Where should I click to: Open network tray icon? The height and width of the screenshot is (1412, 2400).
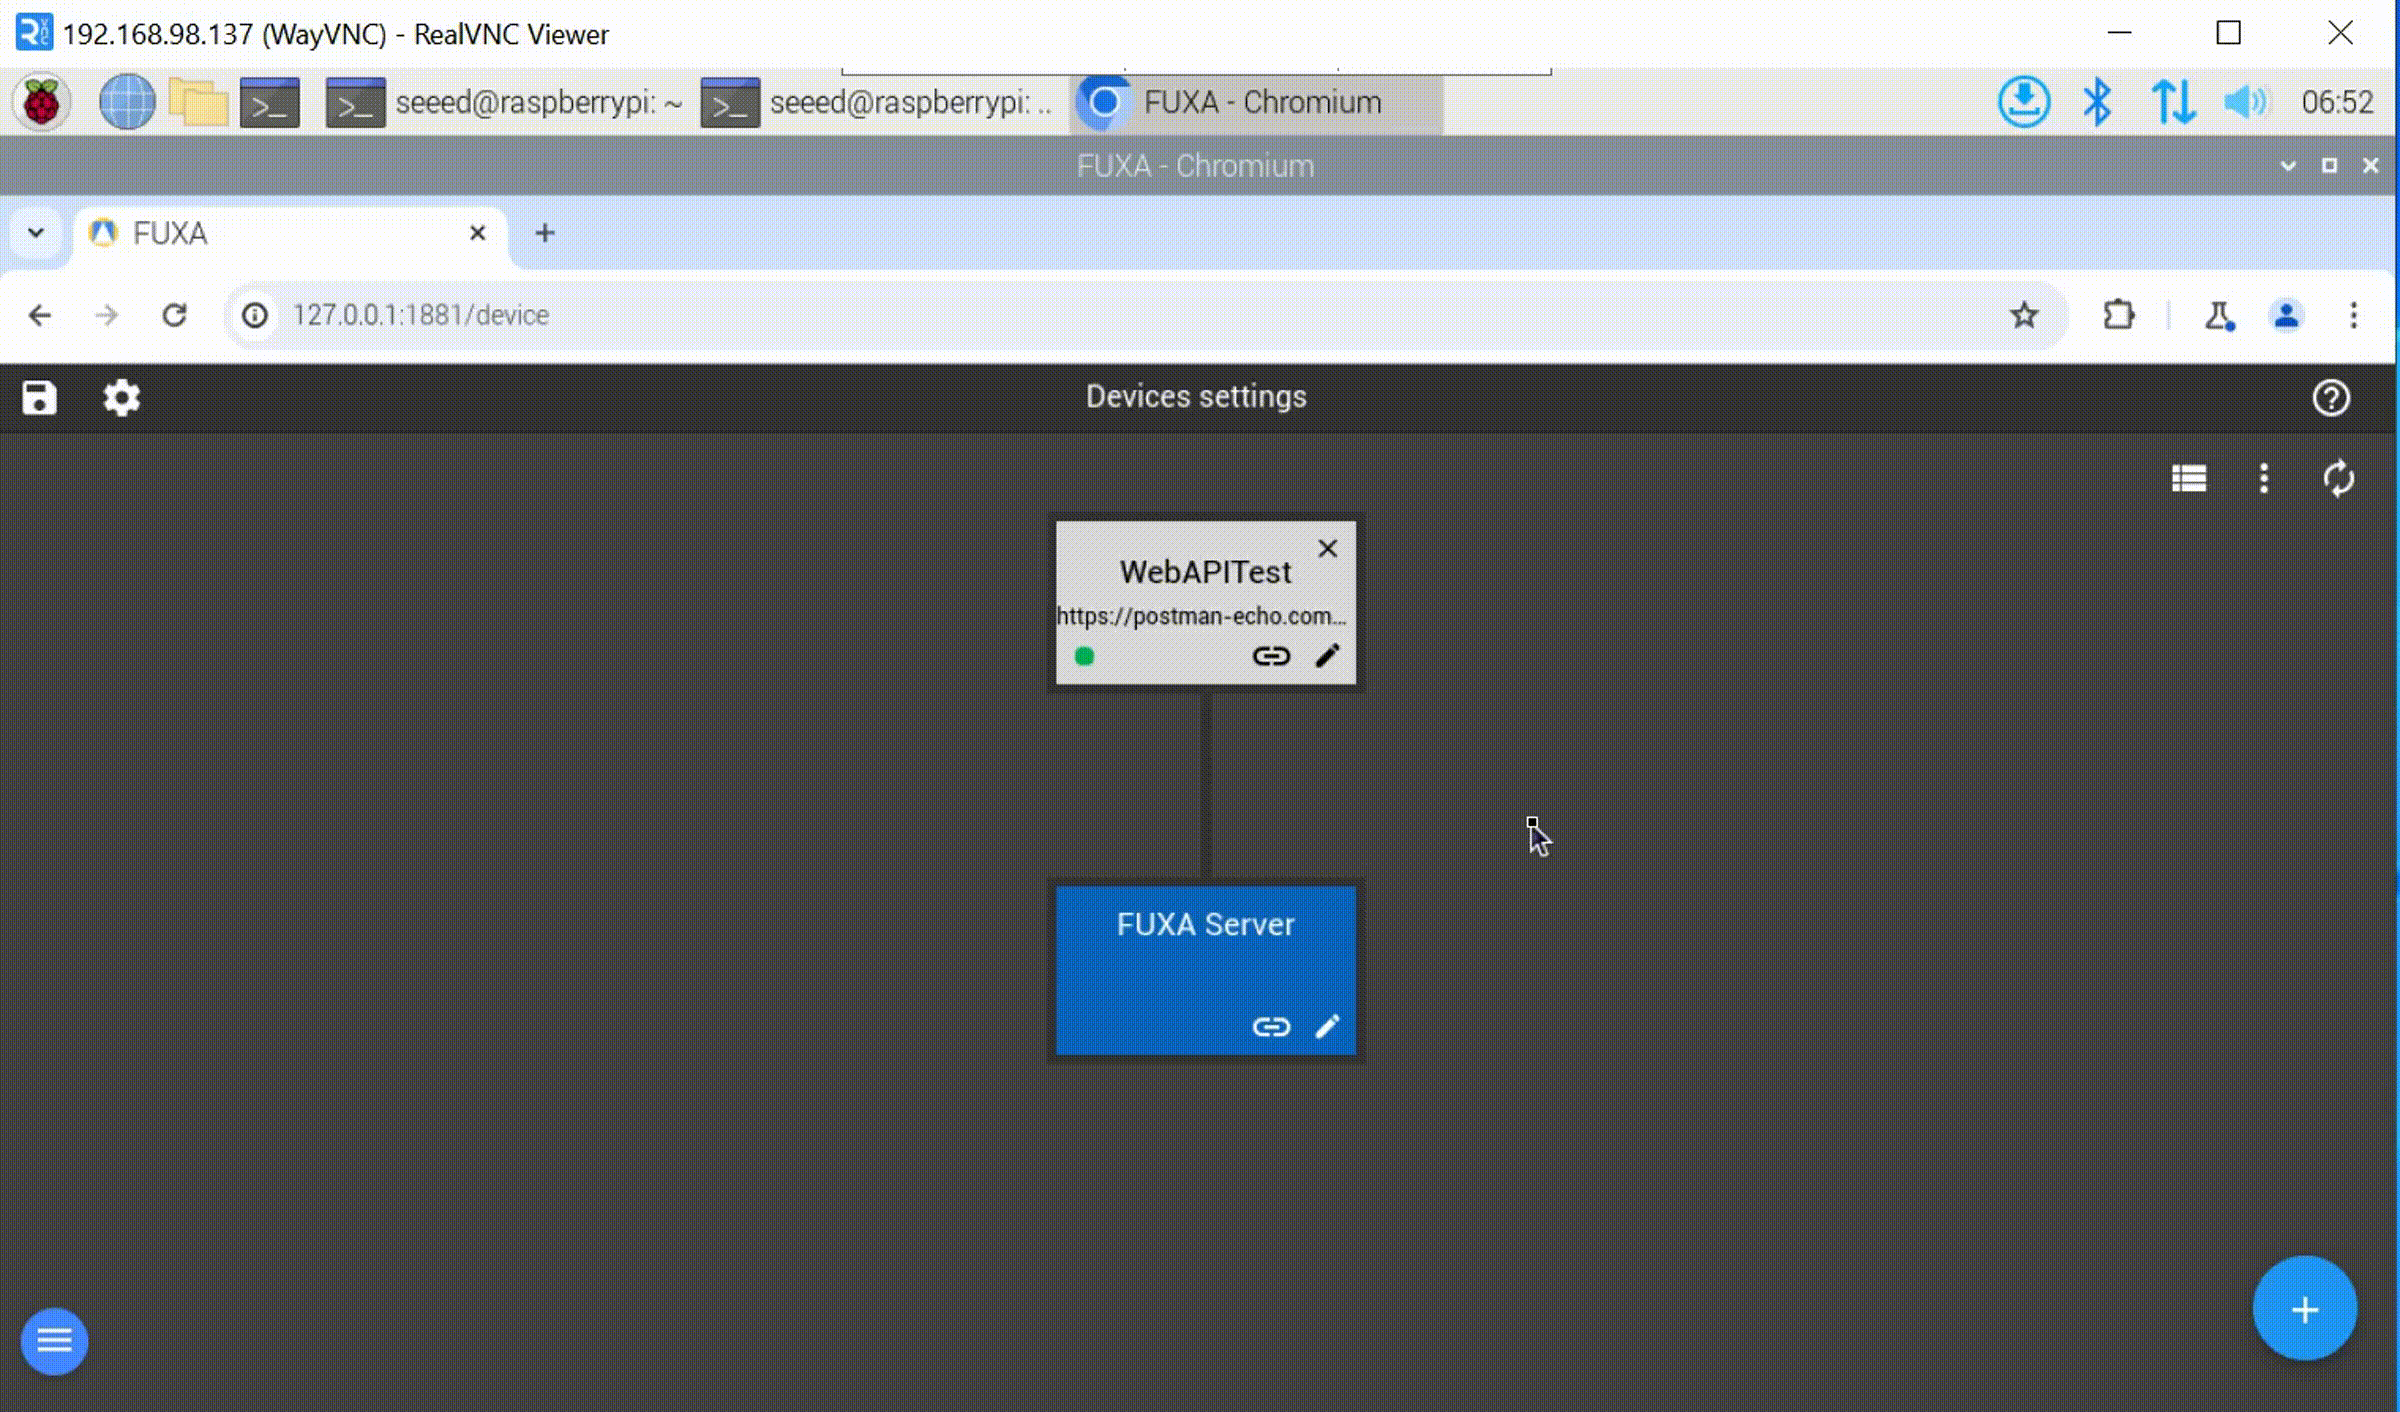click(x=2173, y=102)
